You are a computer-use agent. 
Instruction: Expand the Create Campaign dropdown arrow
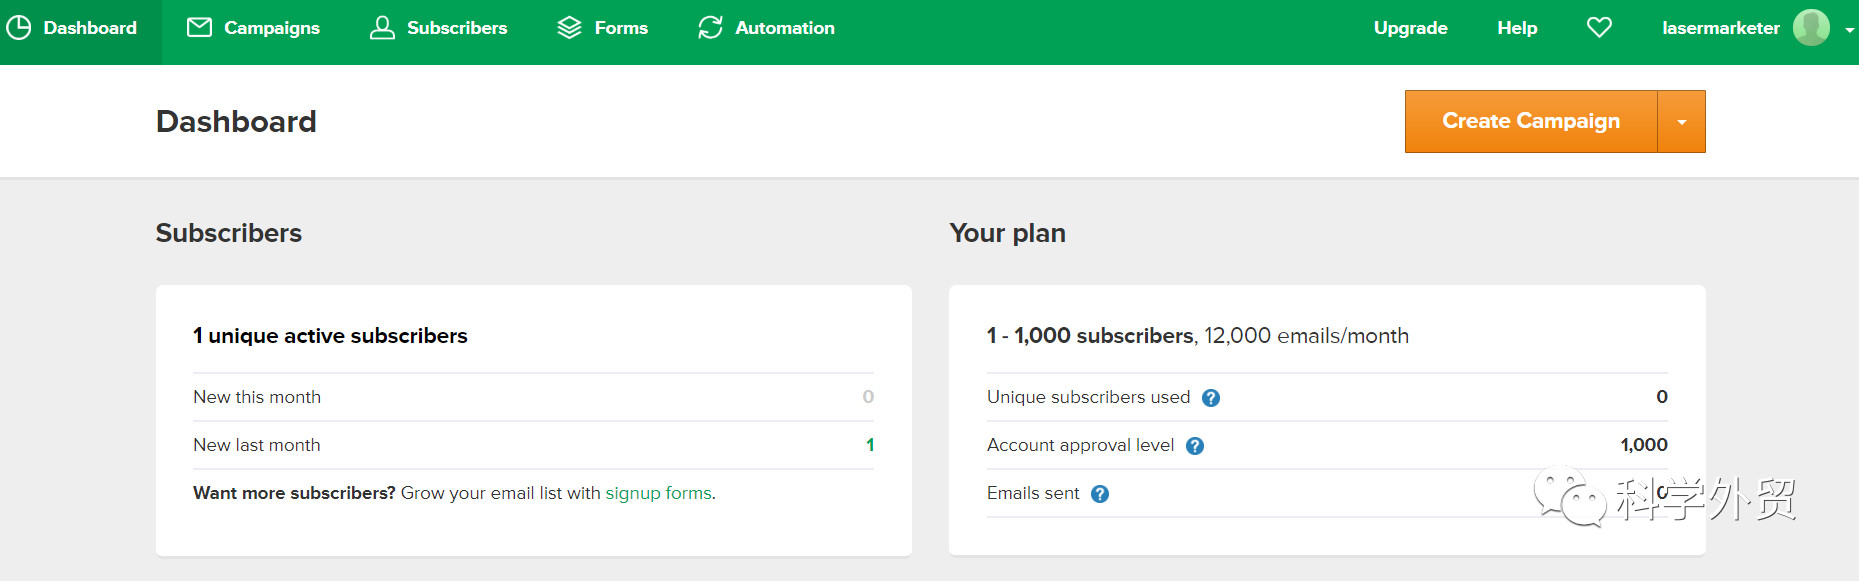pos(1682,122)
